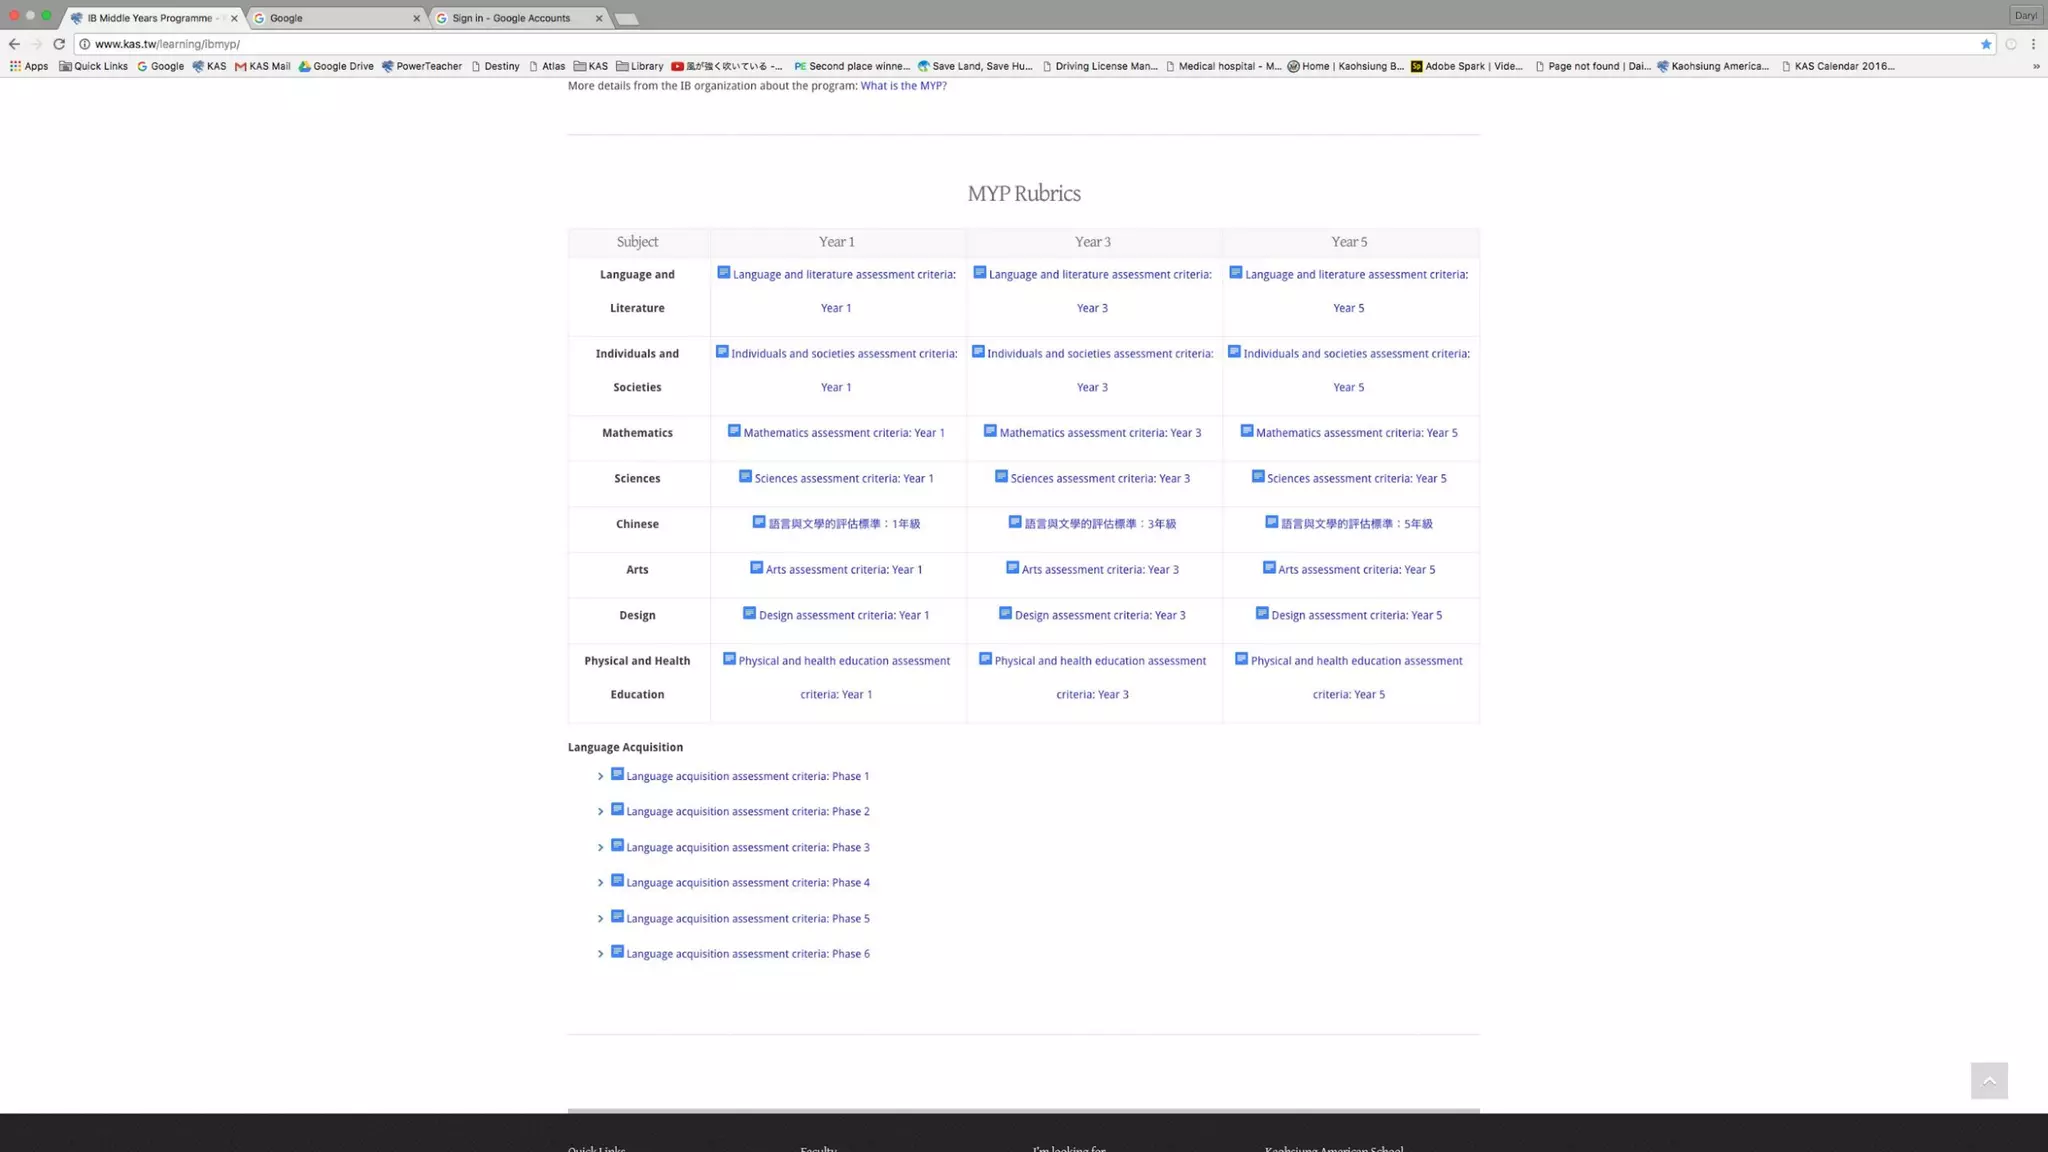Open the Quick Links bookmark folder

[94, 66]
